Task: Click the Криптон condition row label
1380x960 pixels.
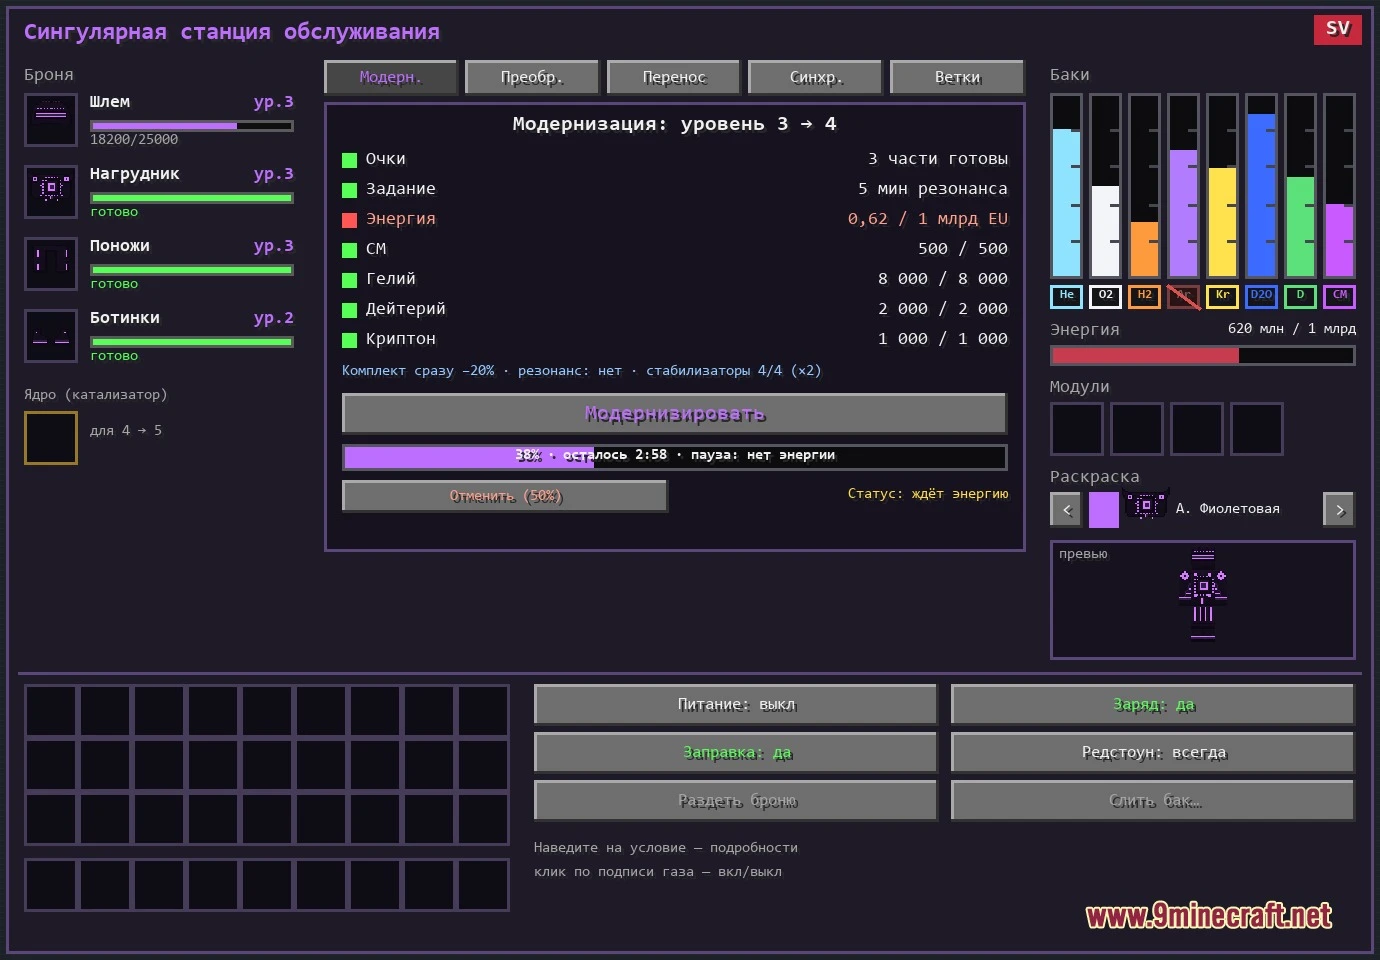Action: 400,339
